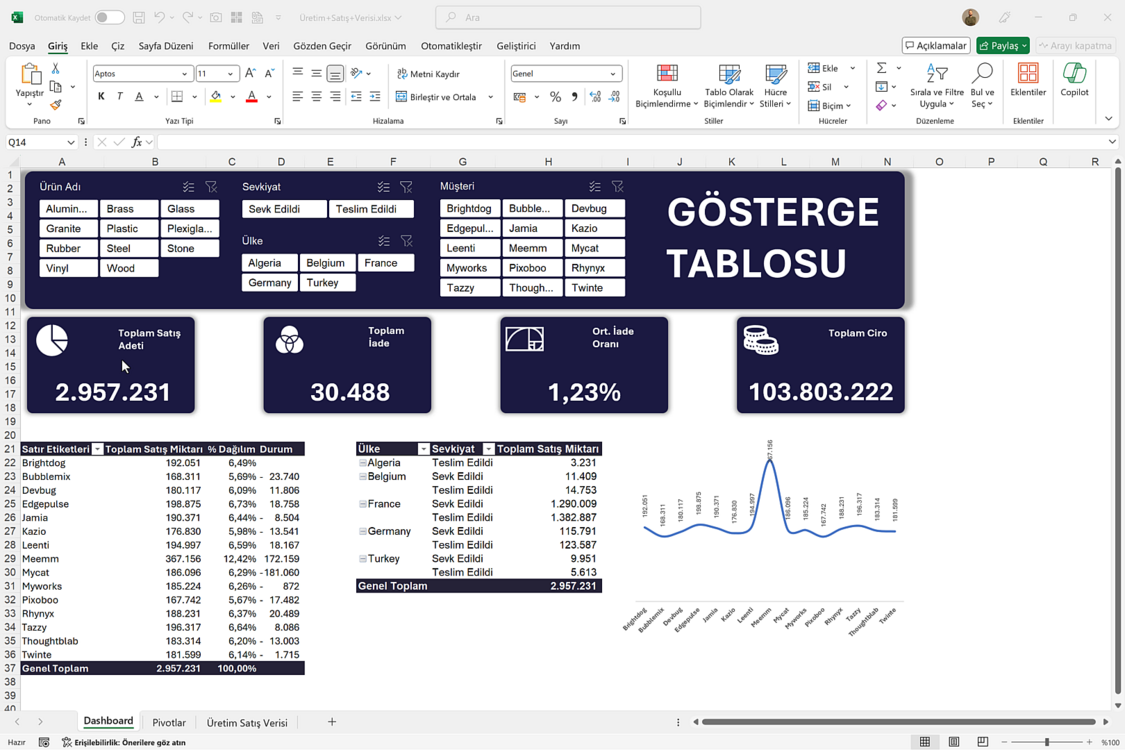Open the Görünüm ribbon tab

[x=385, y=46]
